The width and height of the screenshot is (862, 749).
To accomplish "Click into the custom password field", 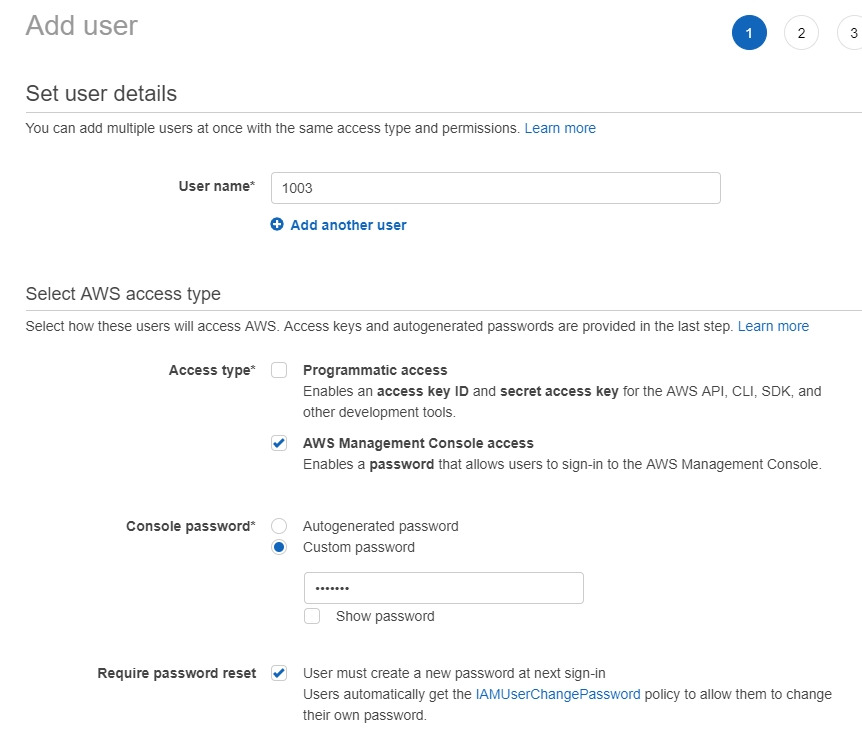I will [x=444, y=588].
